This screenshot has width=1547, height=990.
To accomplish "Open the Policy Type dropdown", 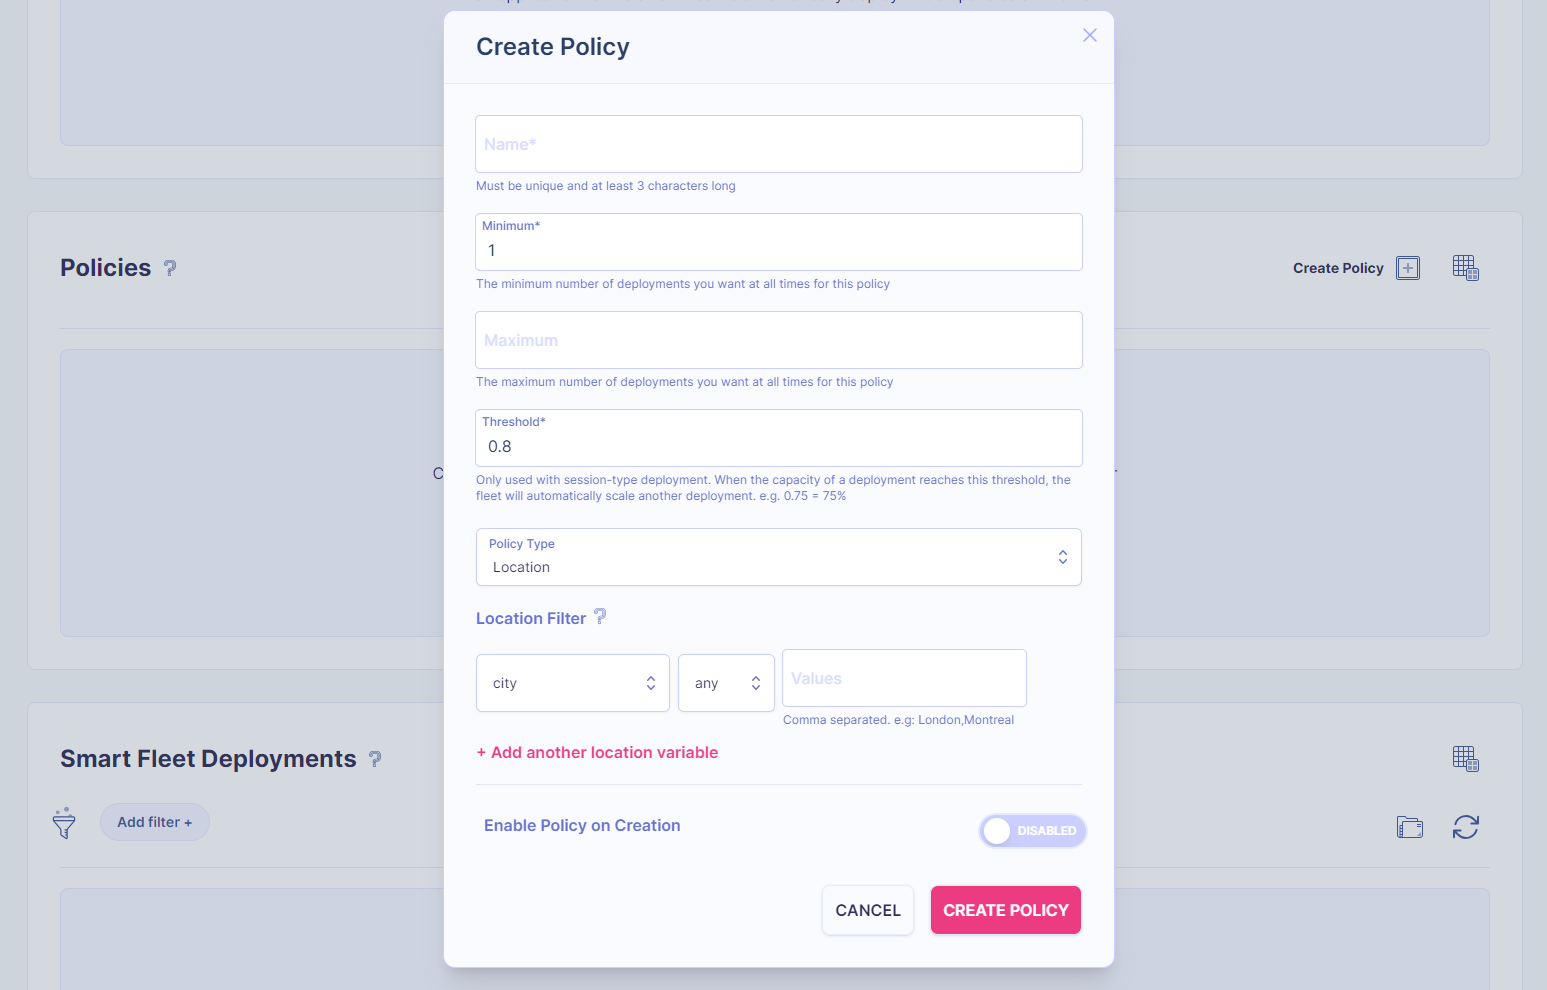I will 778,557.
